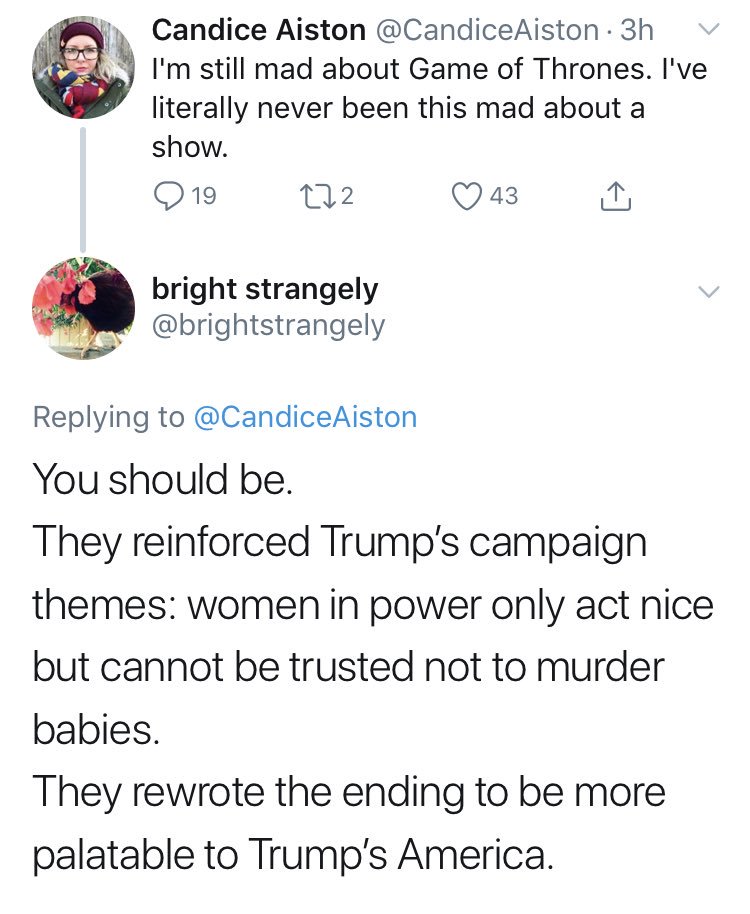Image resolution: width=750 pixels, height=914 pixels.
Task: Select the reply text beginning 'You should be.'
Action: click(x=373, y=667)
